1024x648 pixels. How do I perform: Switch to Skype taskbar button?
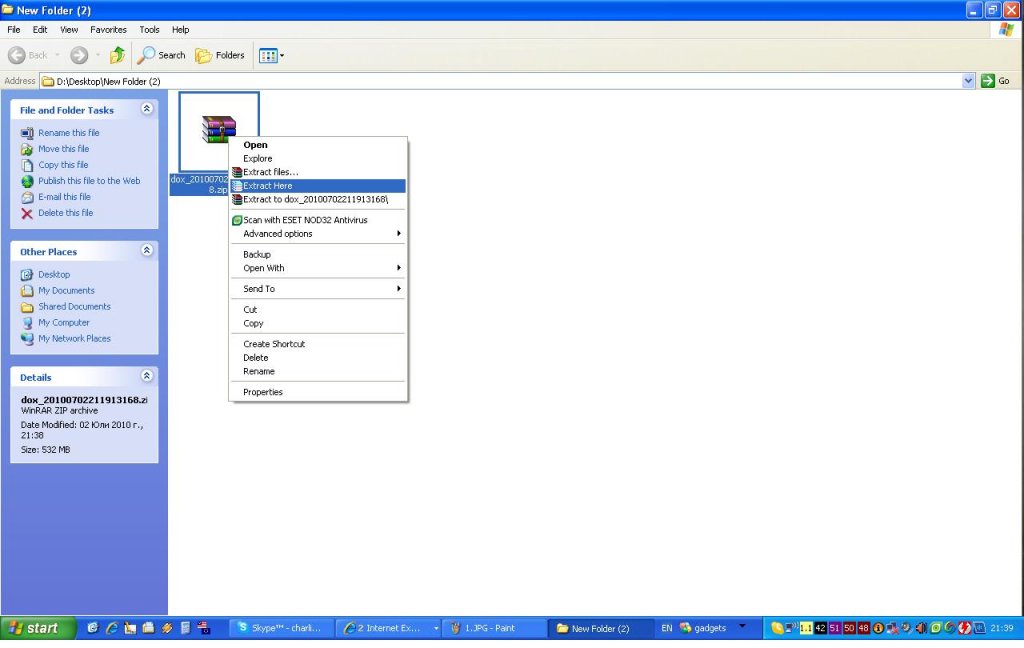[282, 628]
